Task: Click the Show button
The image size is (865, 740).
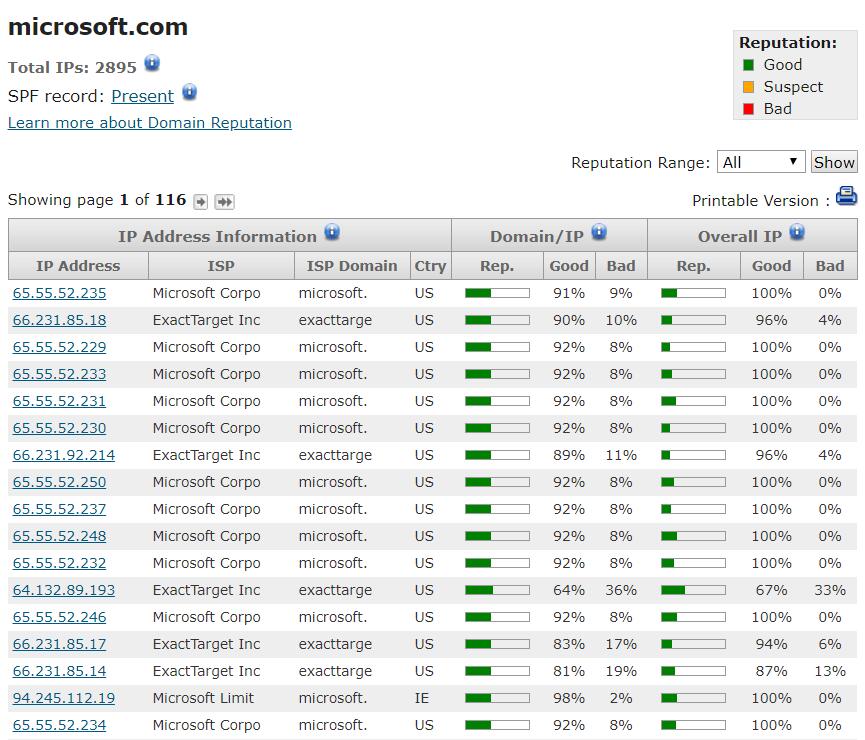Action: coord(834,162)
